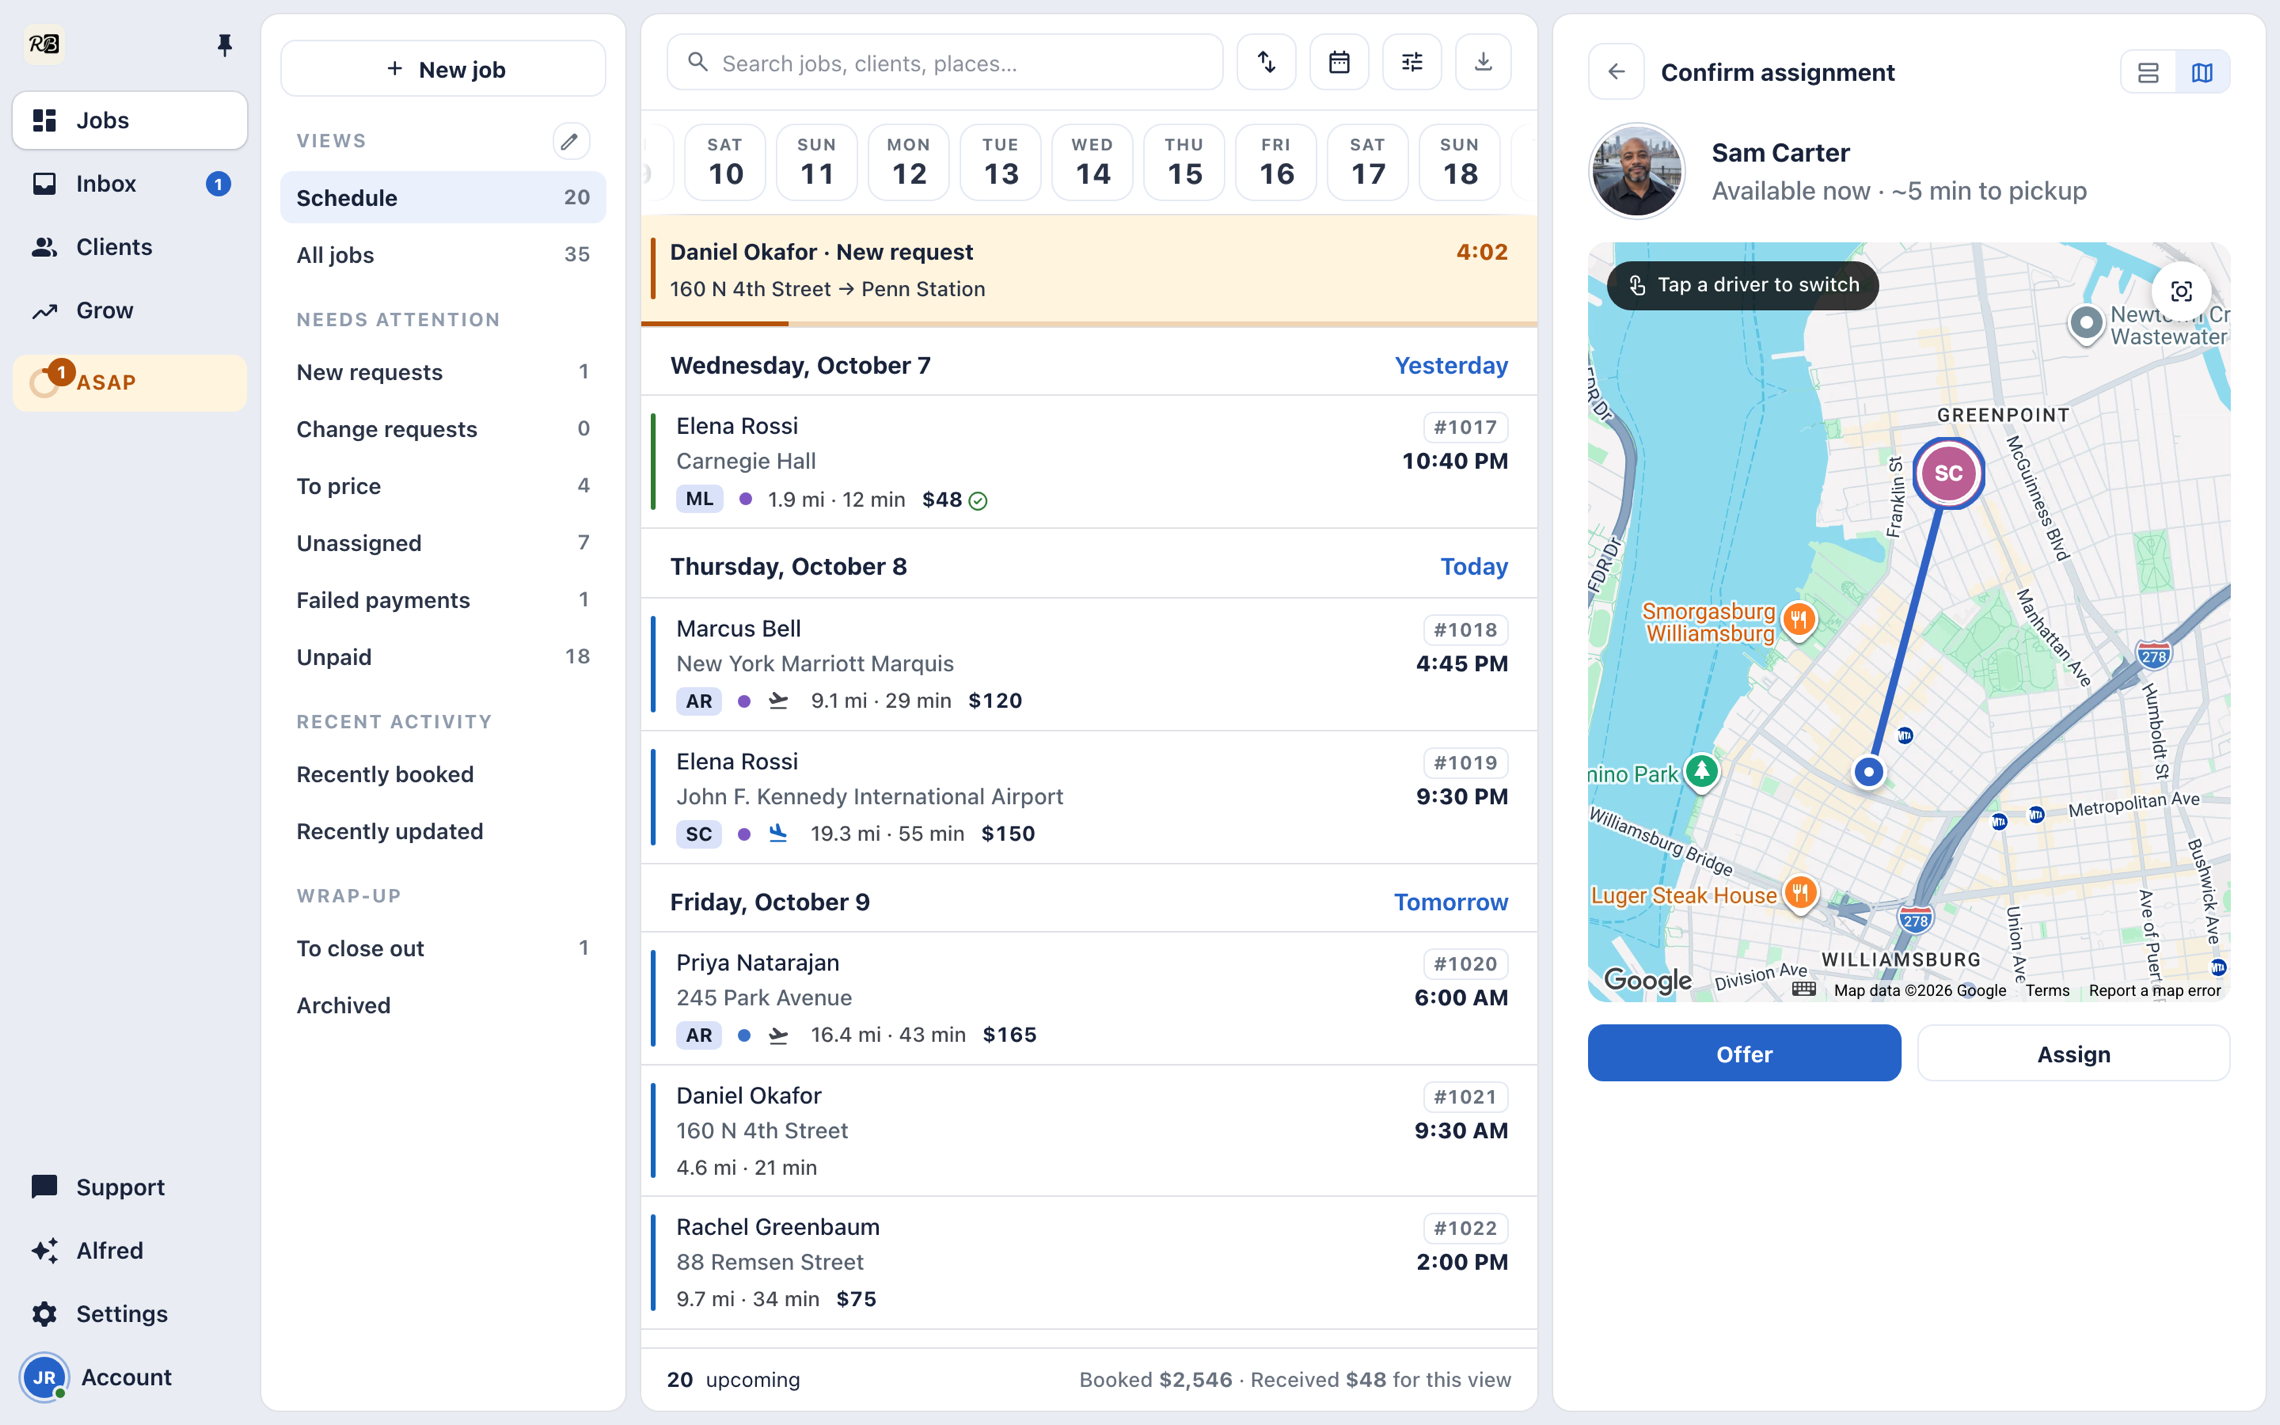Show Unassigned jobs
2280x1425 pixels.
[x=444, y=543]
